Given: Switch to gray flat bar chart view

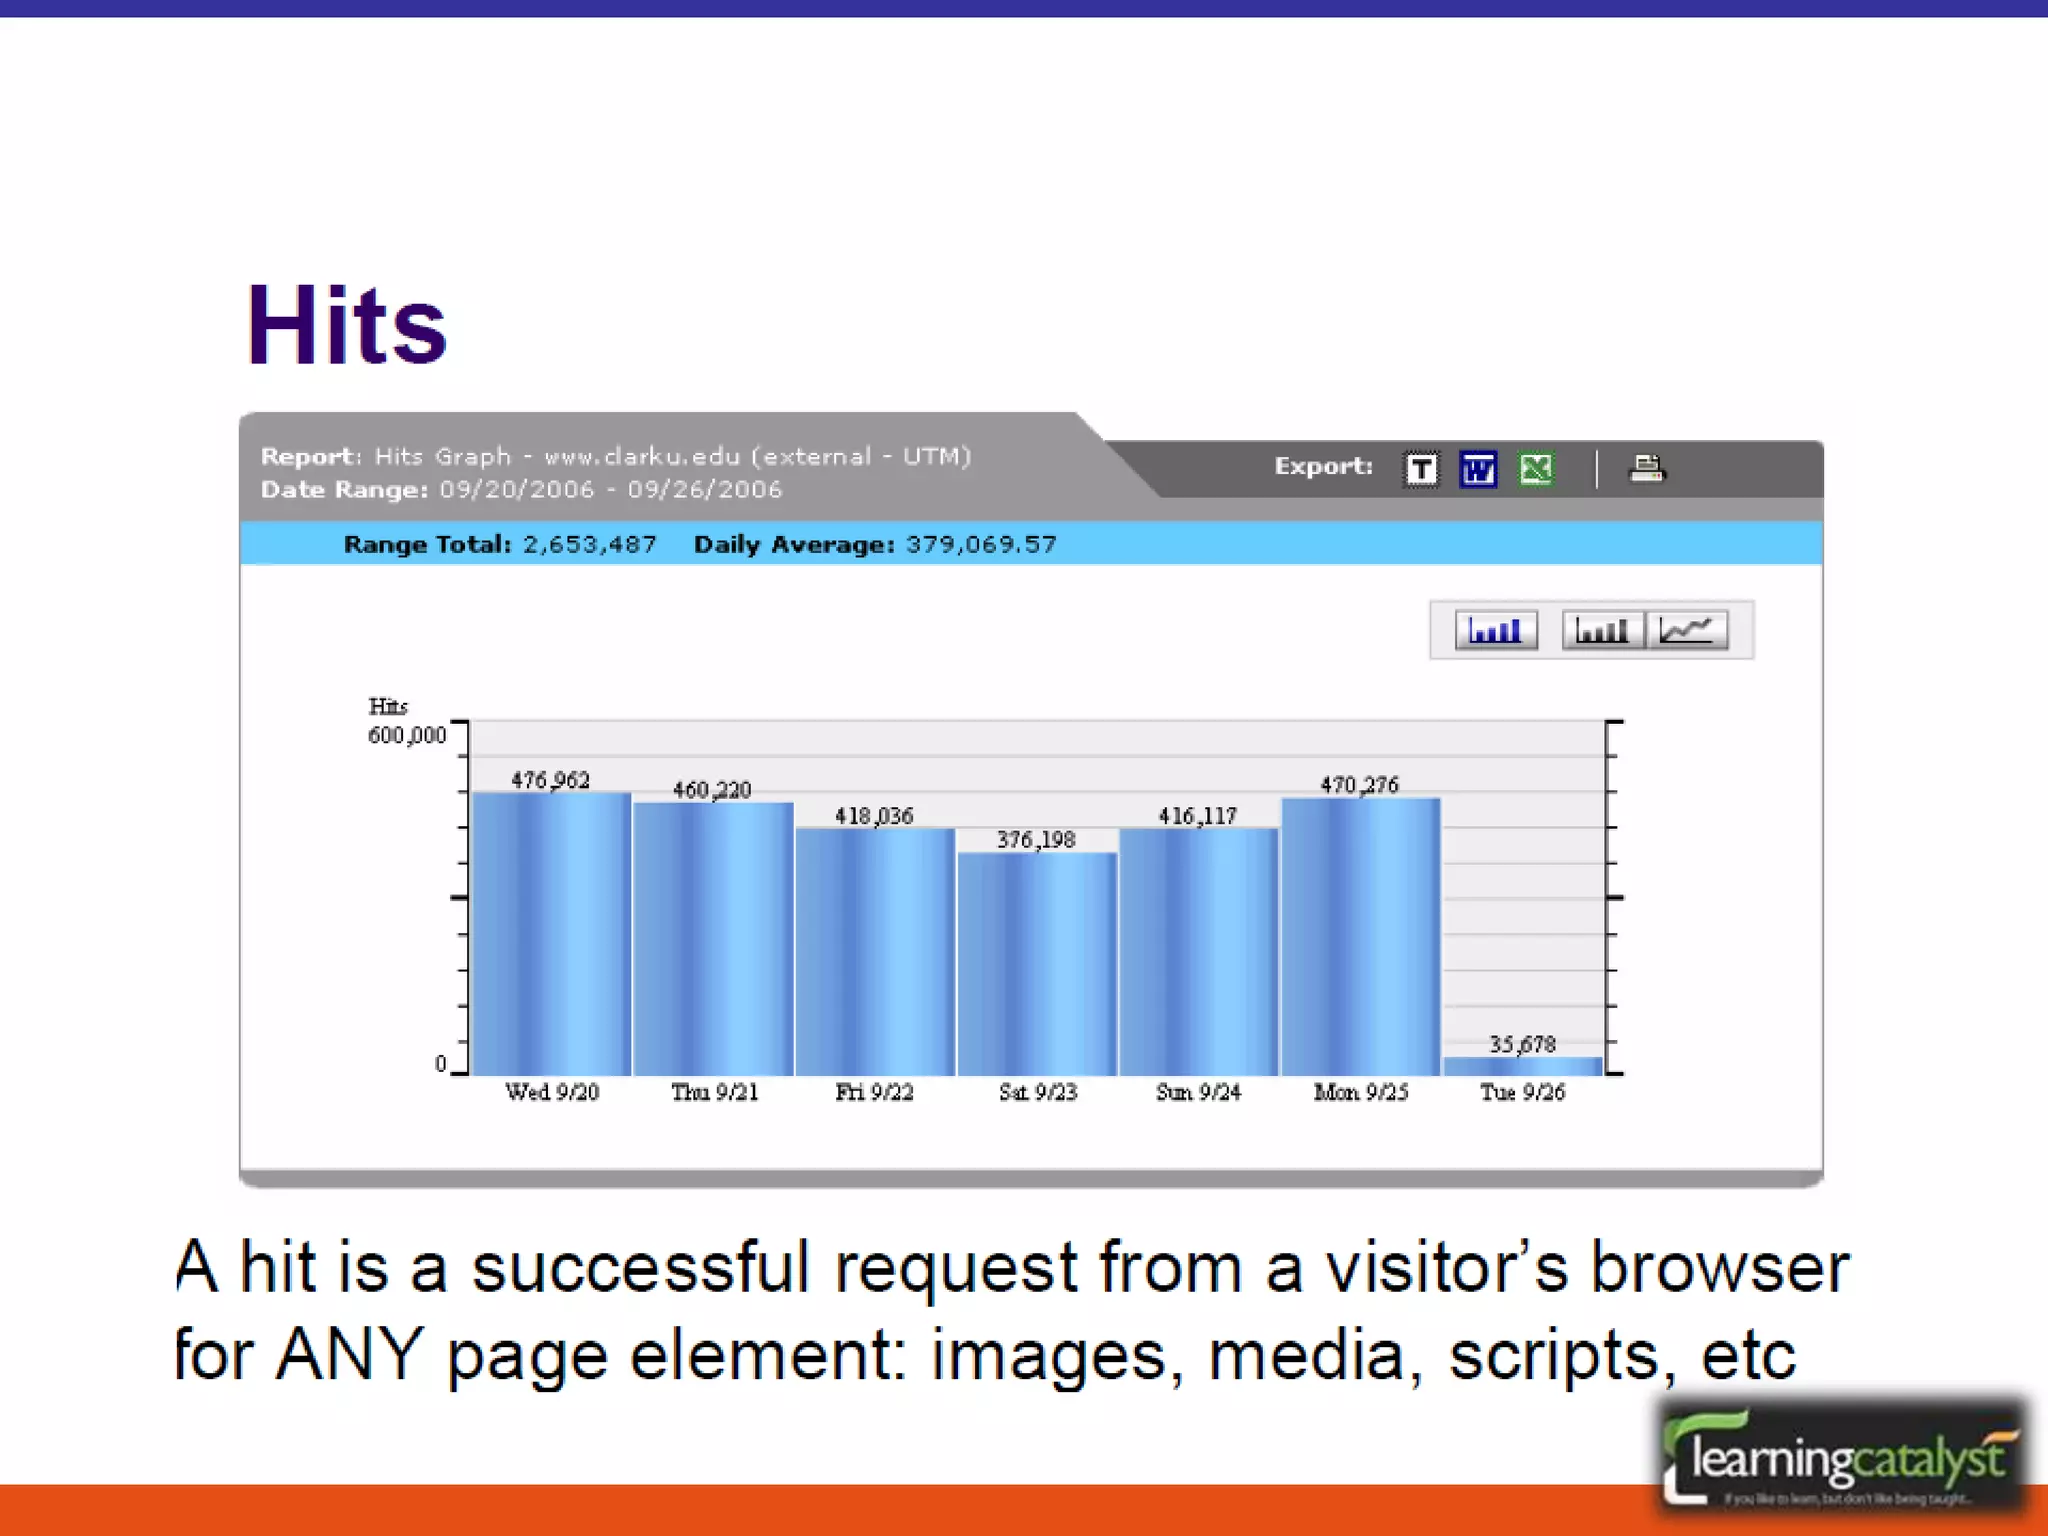Looking at the screenshot, I should [1602, 631].
